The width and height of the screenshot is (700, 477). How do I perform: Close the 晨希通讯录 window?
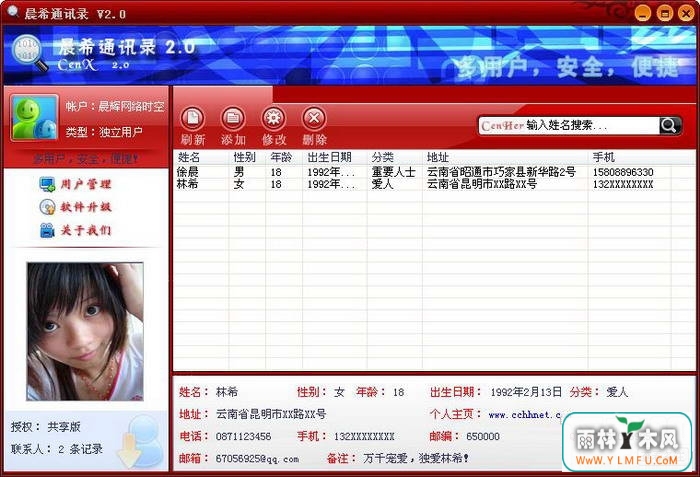click(x=686, y=13)
